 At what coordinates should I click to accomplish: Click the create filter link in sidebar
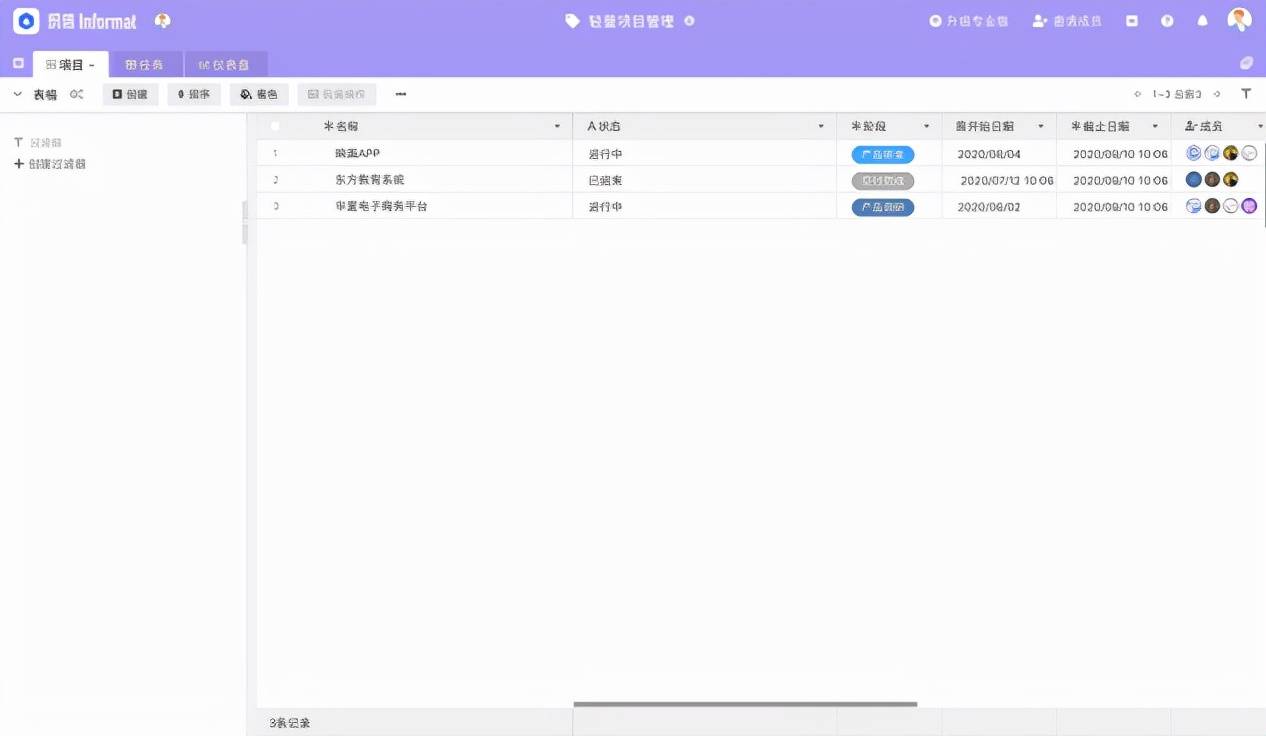pyautogui.click(x=50, y=164)
